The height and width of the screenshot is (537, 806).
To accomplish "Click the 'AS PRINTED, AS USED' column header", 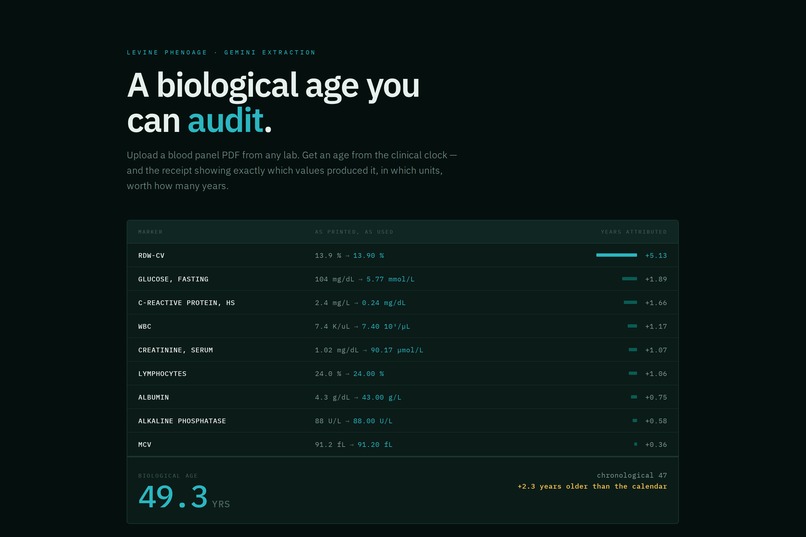I will click(354, 232).
